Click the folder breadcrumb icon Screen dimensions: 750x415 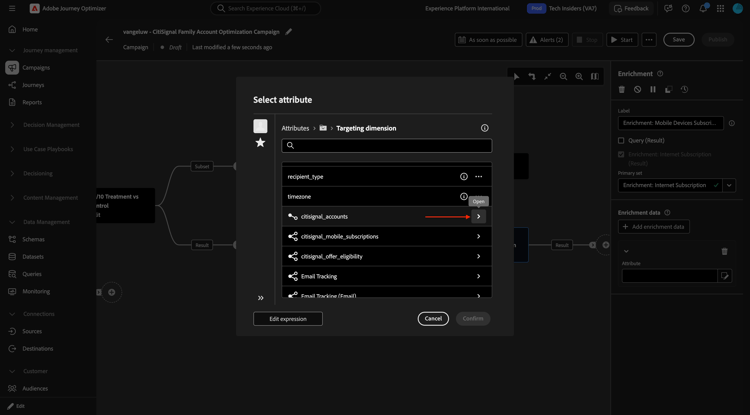pyautogui.click(x=323, y=128)
